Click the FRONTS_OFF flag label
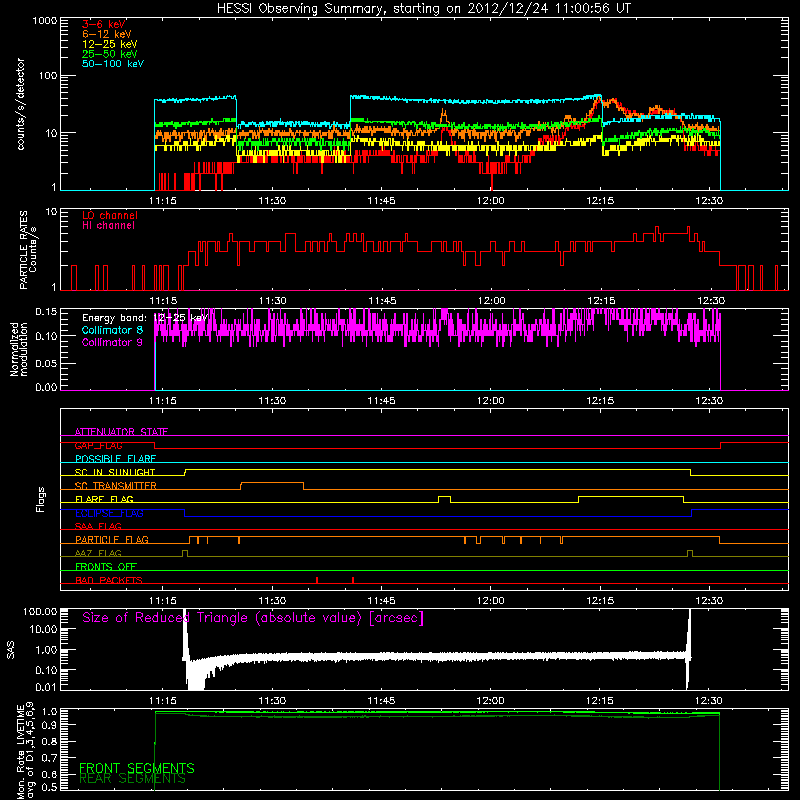 coord(106,566)
